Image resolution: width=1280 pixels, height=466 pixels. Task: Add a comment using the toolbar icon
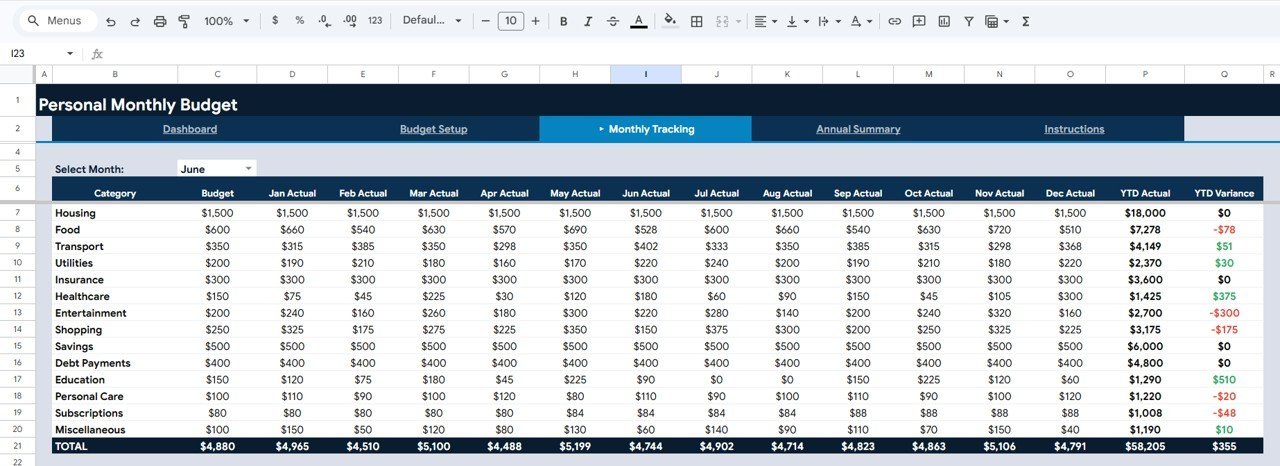919,21
